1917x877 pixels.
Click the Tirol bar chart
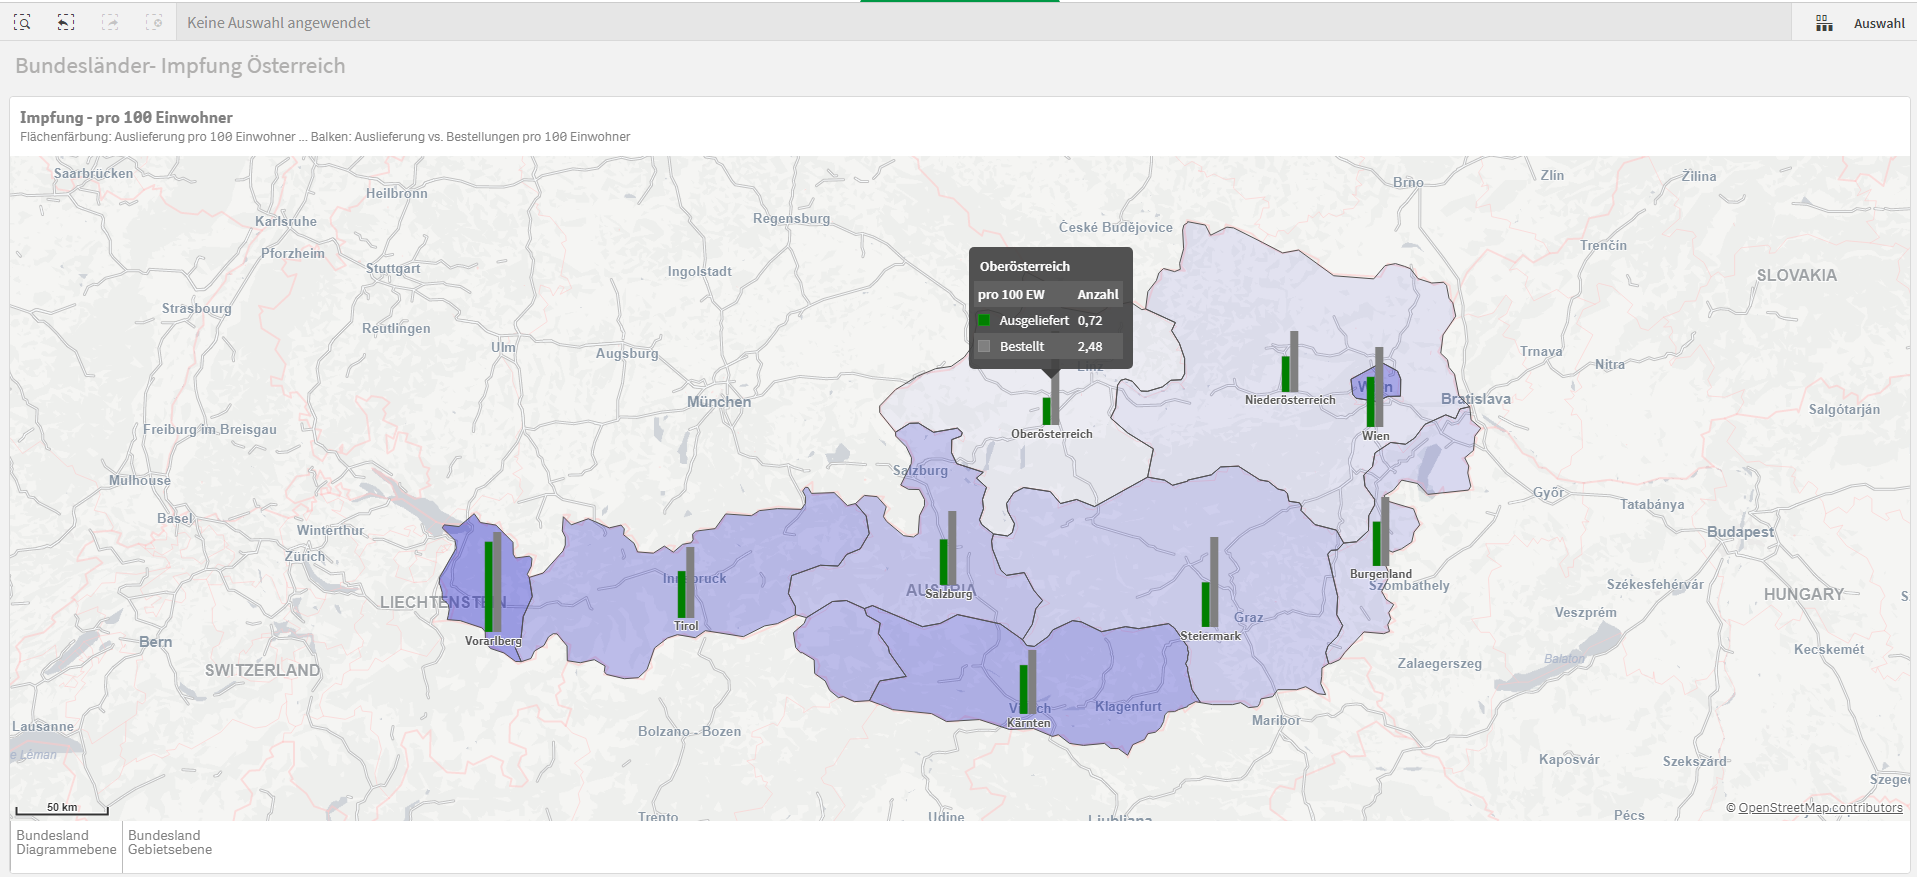[x=686, y=582]
